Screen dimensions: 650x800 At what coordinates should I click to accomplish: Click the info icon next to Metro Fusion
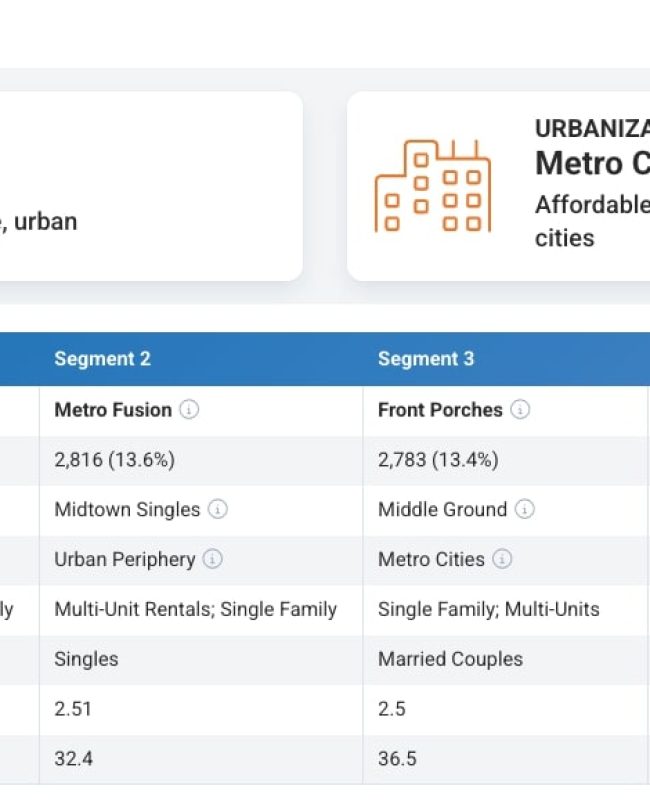click(x=190, y=410)
